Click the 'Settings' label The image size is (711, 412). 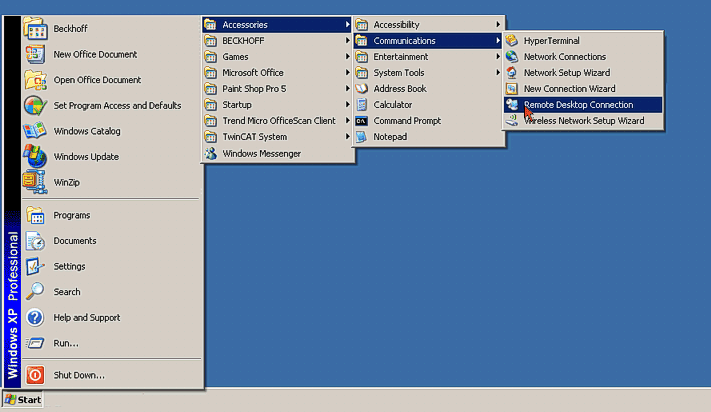point(69,267)
